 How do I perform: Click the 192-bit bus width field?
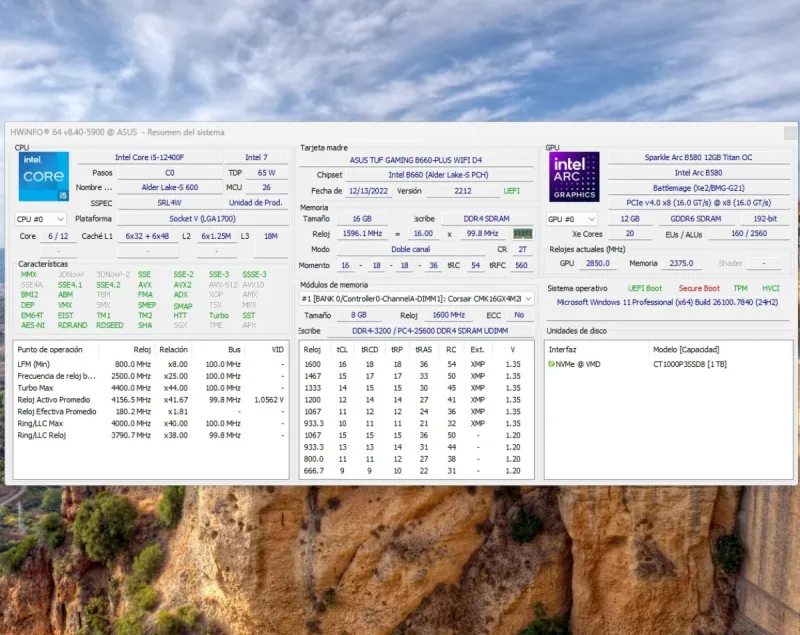tap(765, 218)
